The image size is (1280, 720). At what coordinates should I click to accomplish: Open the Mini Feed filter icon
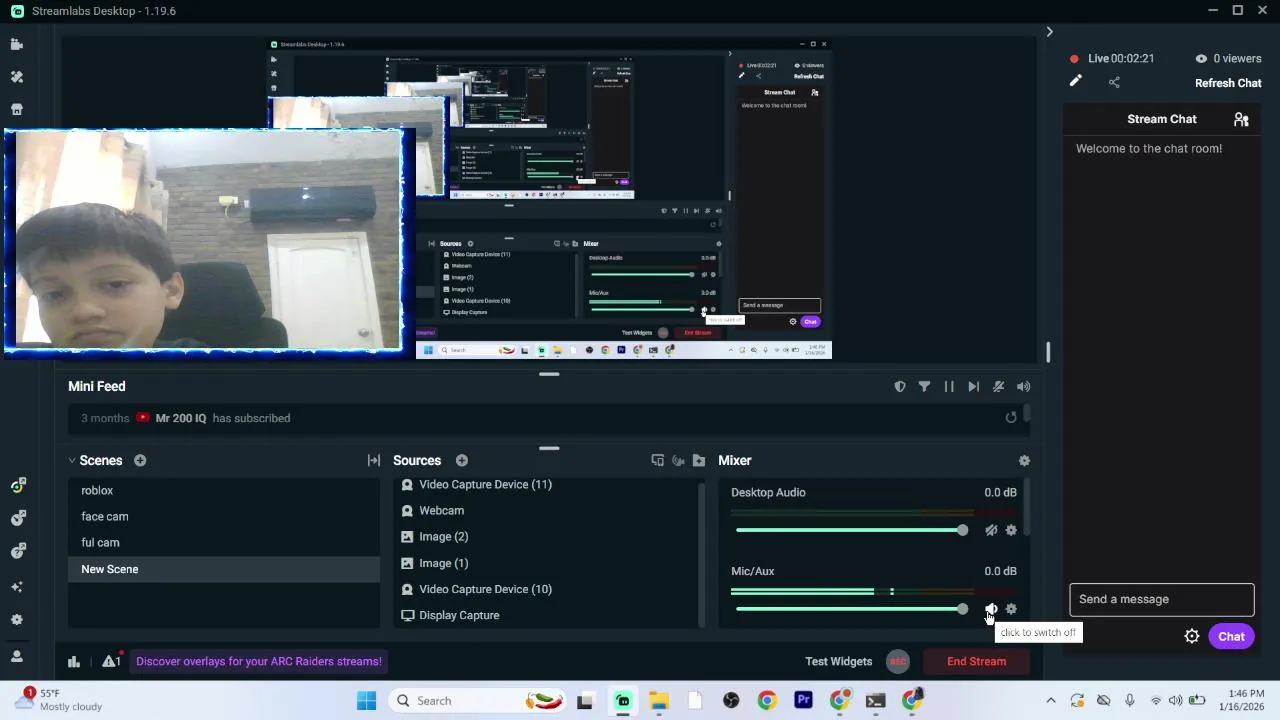(x=924, y=386)
